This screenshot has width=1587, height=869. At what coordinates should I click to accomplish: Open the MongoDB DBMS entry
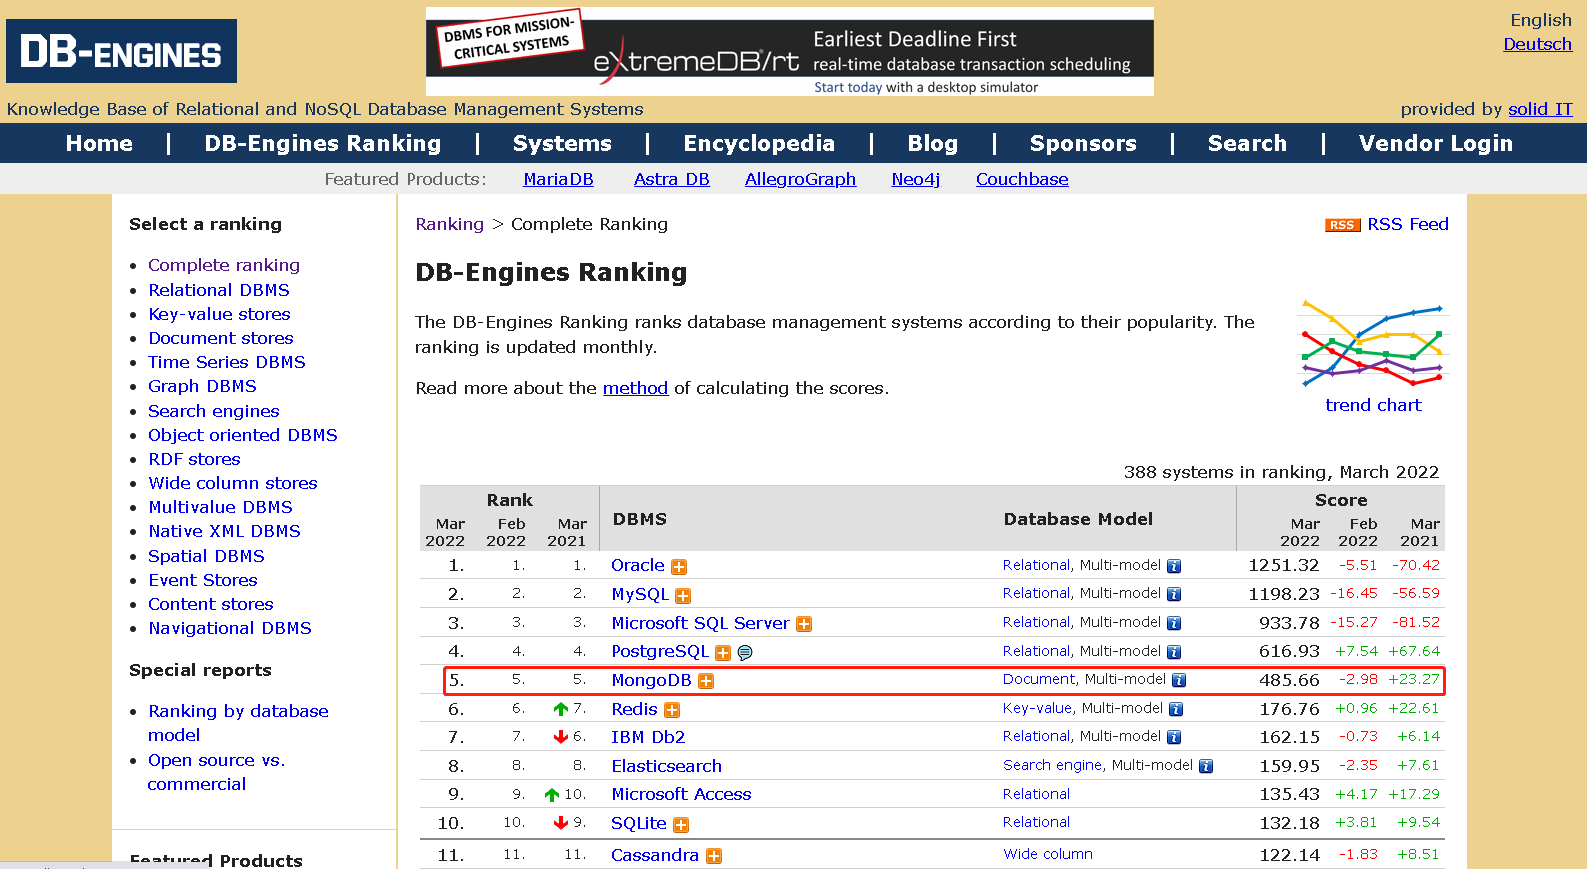click(x=651, y=680)
